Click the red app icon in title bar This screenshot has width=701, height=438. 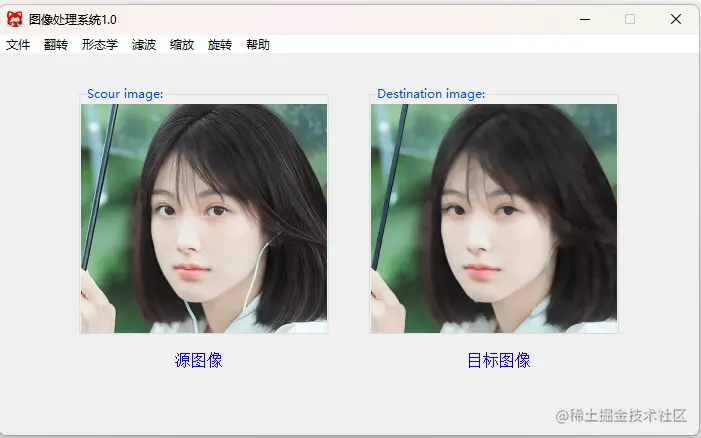tap(15, 19)
